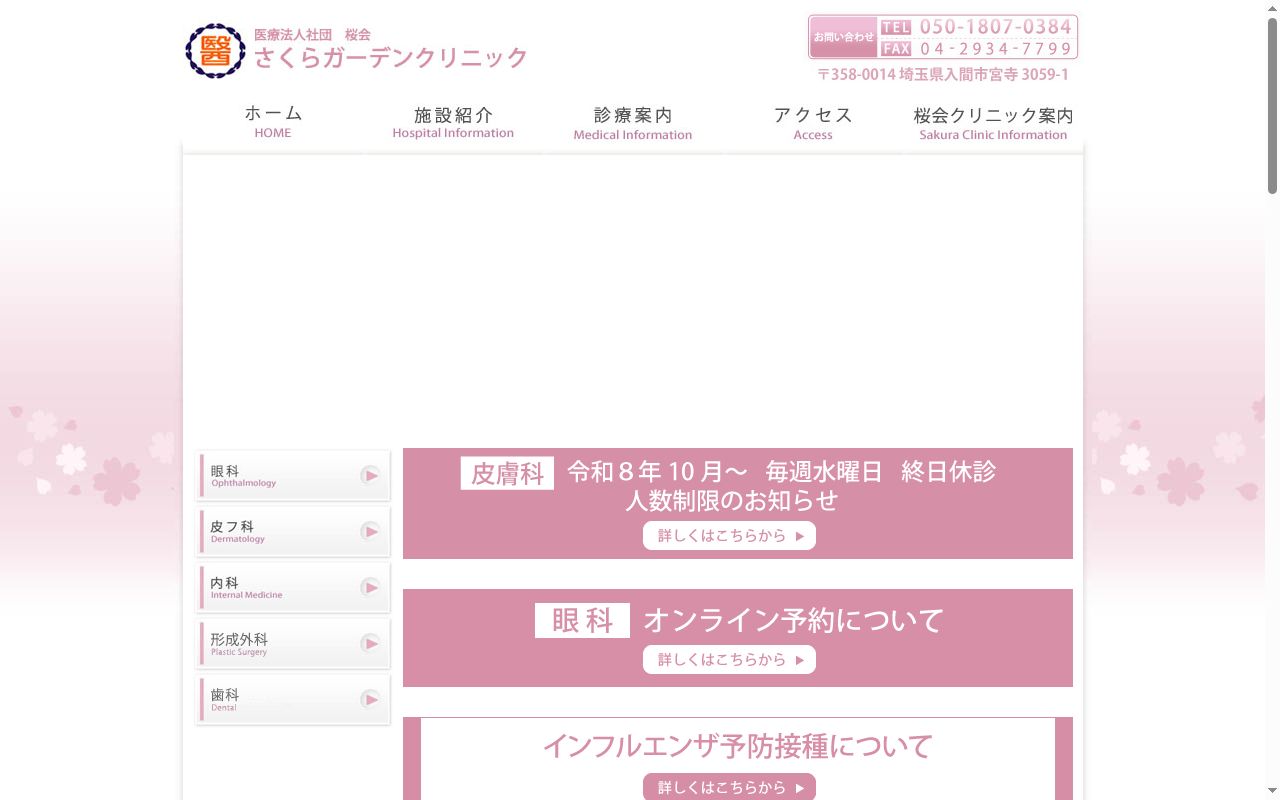This screenshot has width=1280, height=800.
Task: Click the 眼科 white label in banner
Action: tap(582, 620)
